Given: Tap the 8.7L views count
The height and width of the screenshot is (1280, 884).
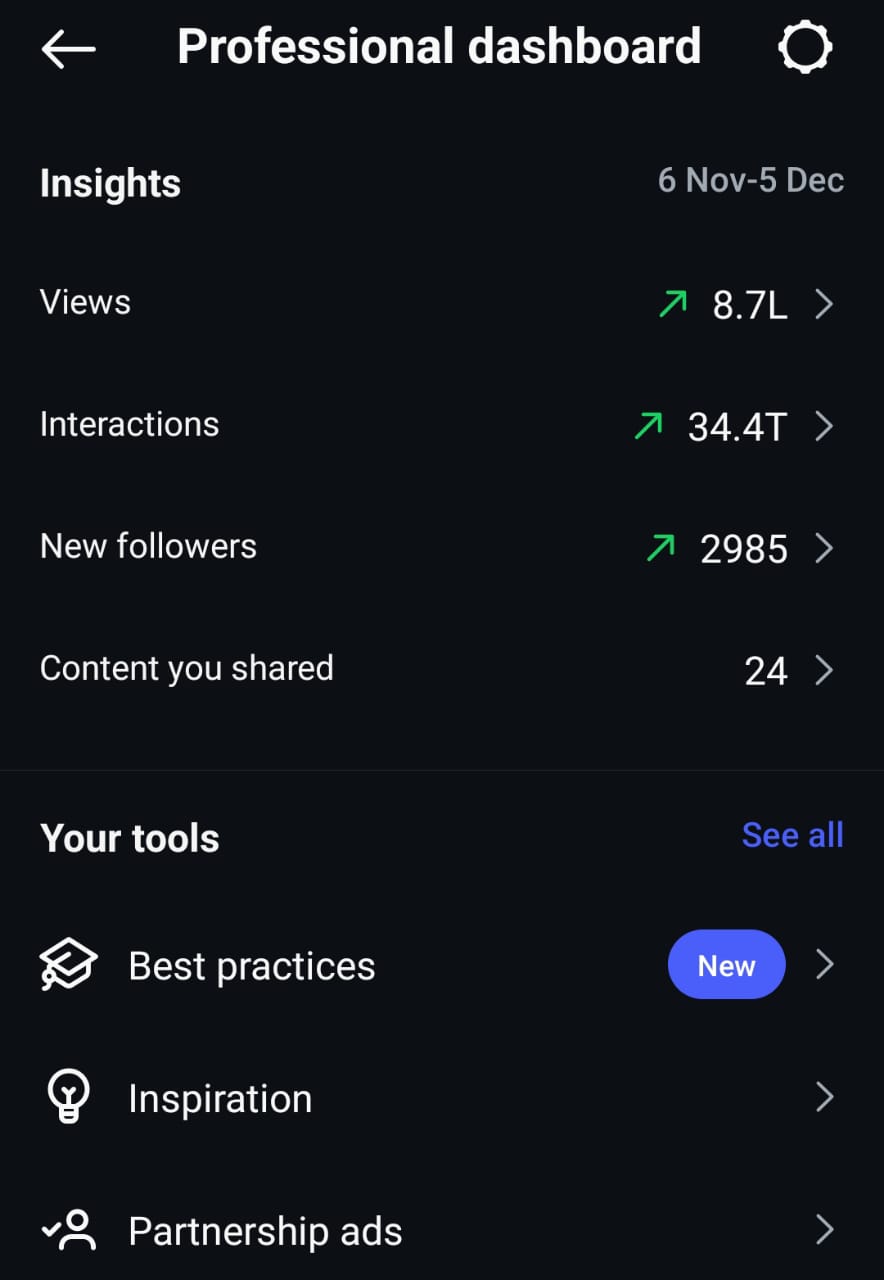Looking at the screenshot, I should (x=749, y=306).
